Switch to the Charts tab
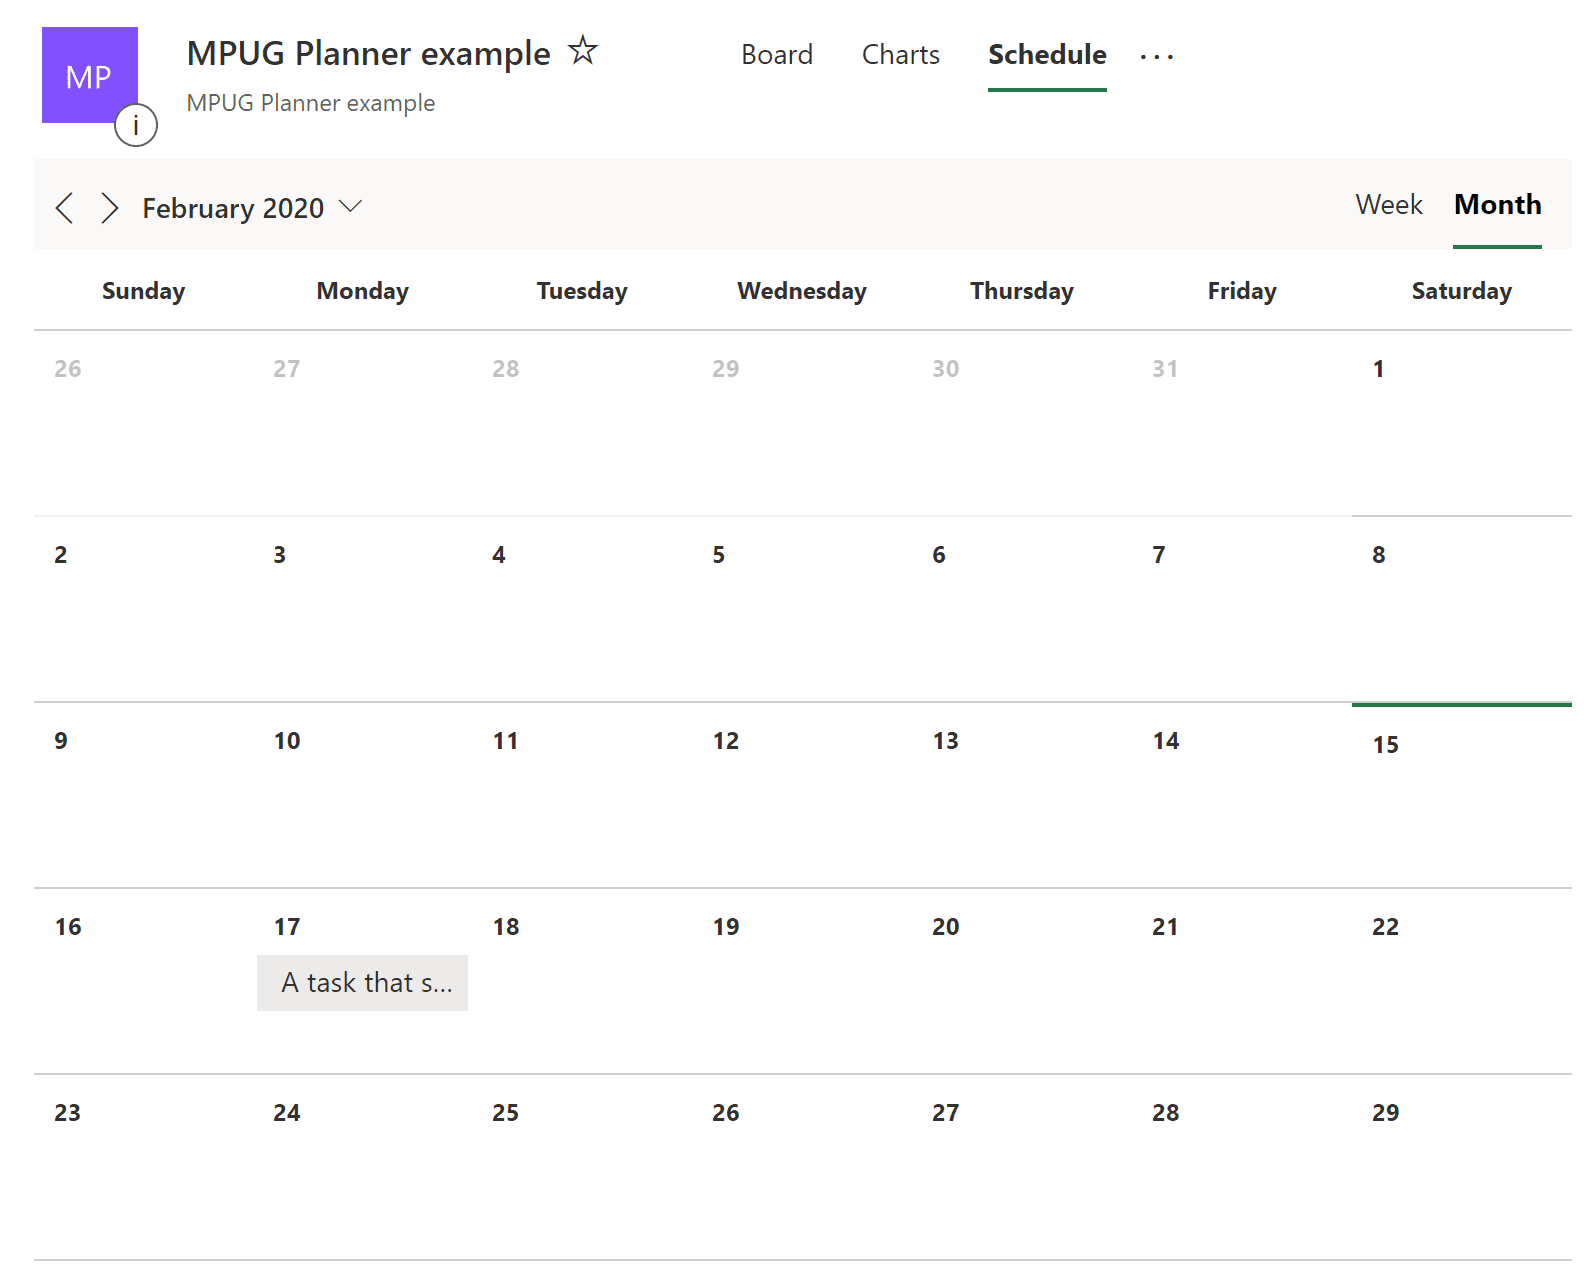This screenshot has width=1584, height=1275. [x=901, y=54]
